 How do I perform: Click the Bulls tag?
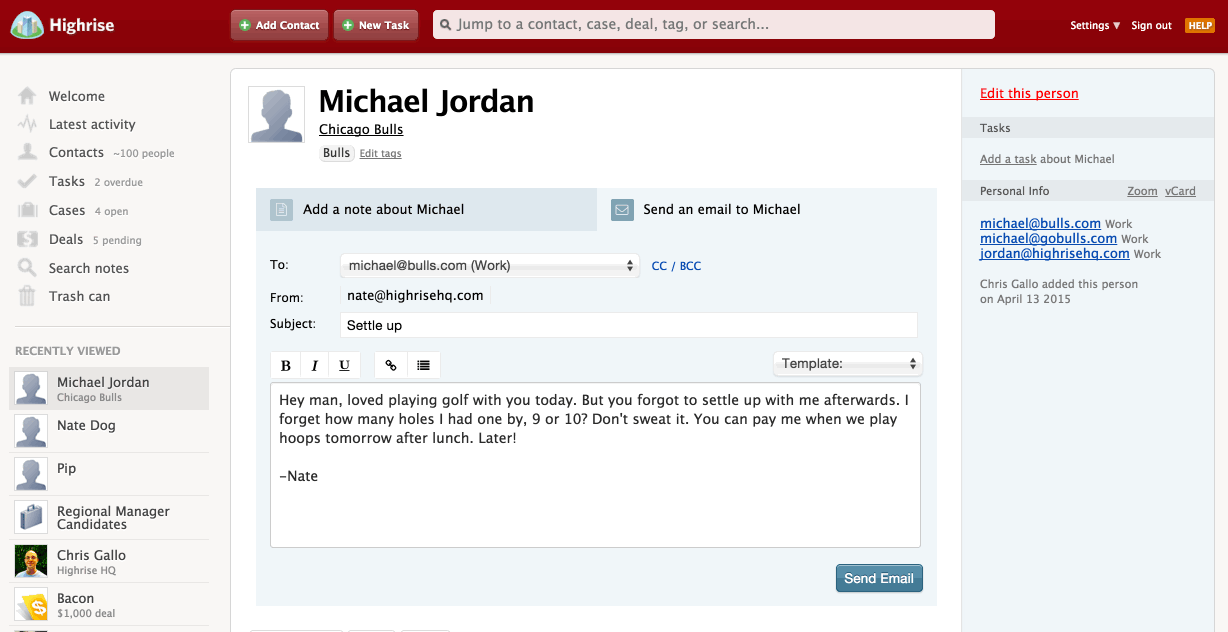click(x=337, y=153)
